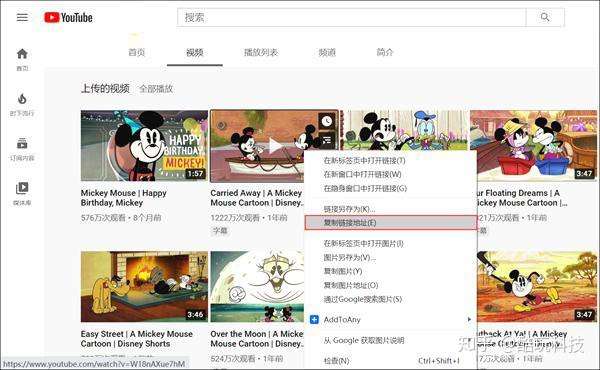600x370 pixels.
Task: Open Over the Moon video thumbnail
Action: (x=257, y=287)
